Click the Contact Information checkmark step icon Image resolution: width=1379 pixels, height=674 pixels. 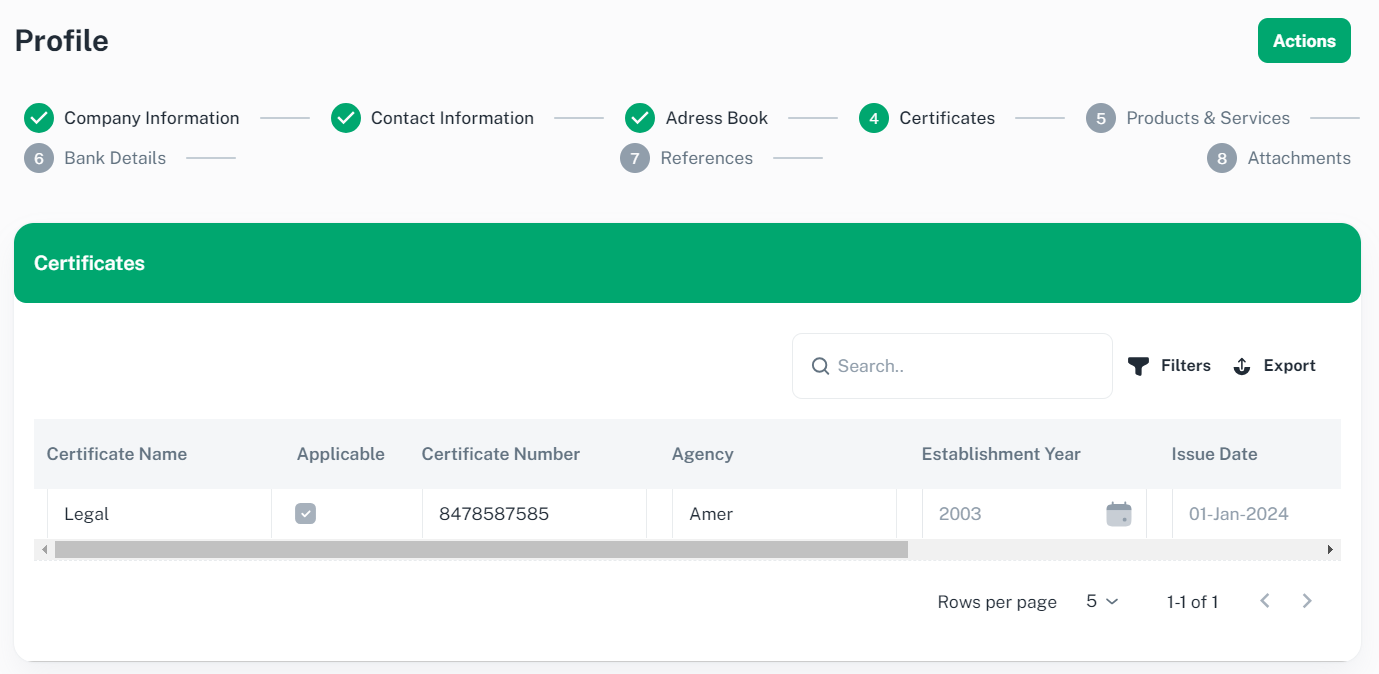pos(346,118)
